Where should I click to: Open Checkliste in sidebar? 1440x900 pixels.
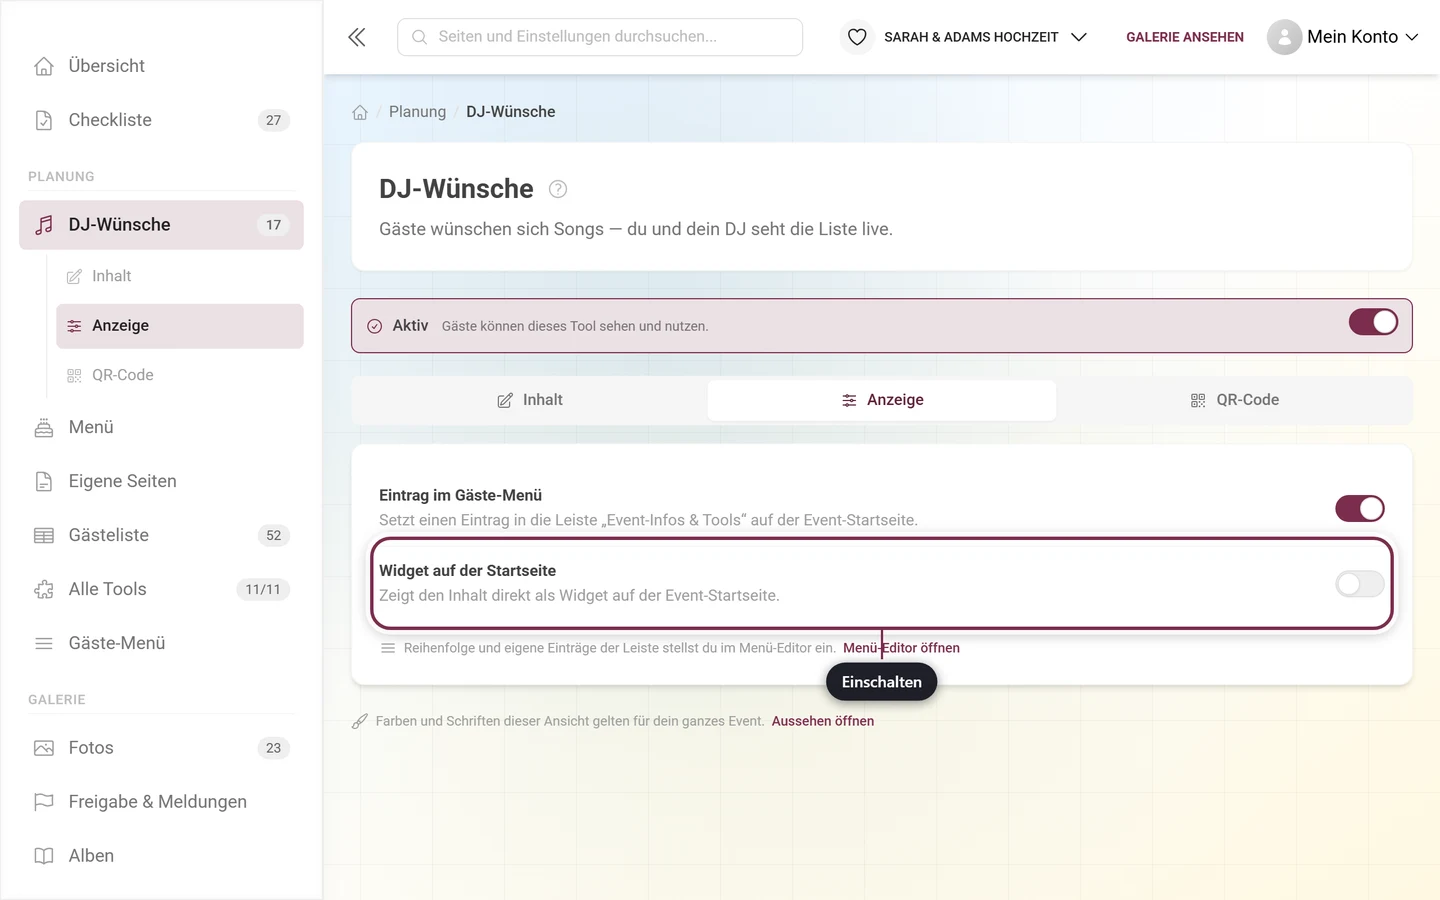coord(161,120)
